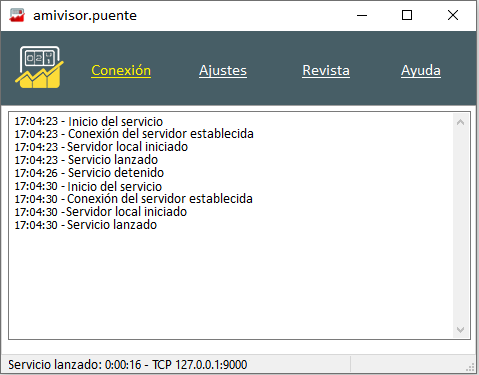This screenshot has height=375, width=479.
Task: Maximize the amivisor.puente window
Action: coord(407,15)
